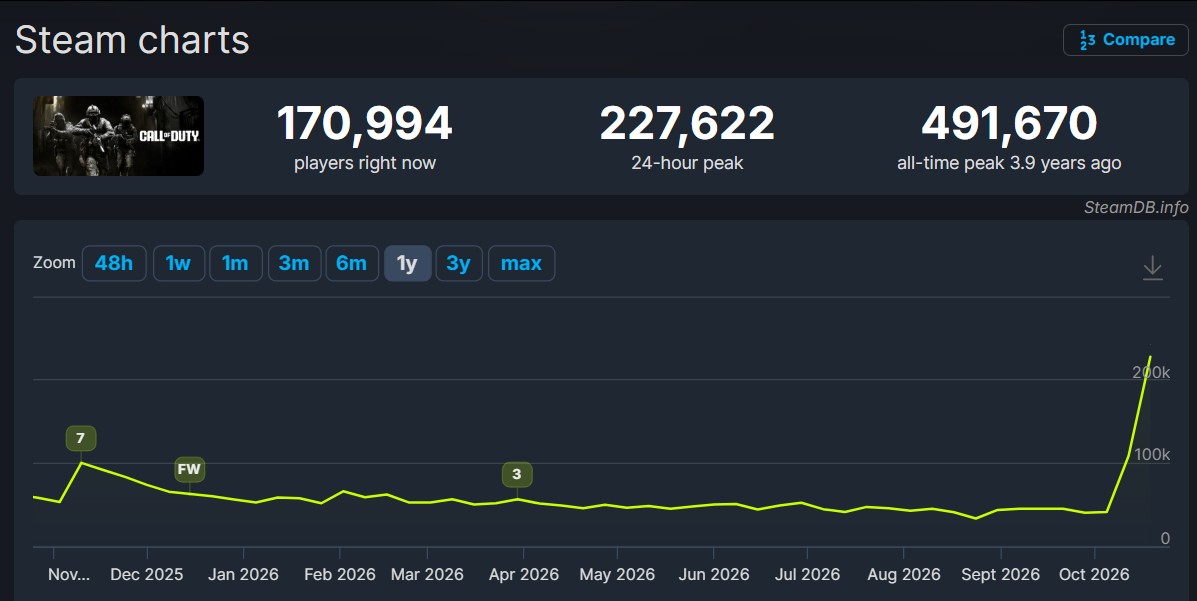Set zoom range to 1m
Screen dimensions: 1197x601
click(236, 263)
